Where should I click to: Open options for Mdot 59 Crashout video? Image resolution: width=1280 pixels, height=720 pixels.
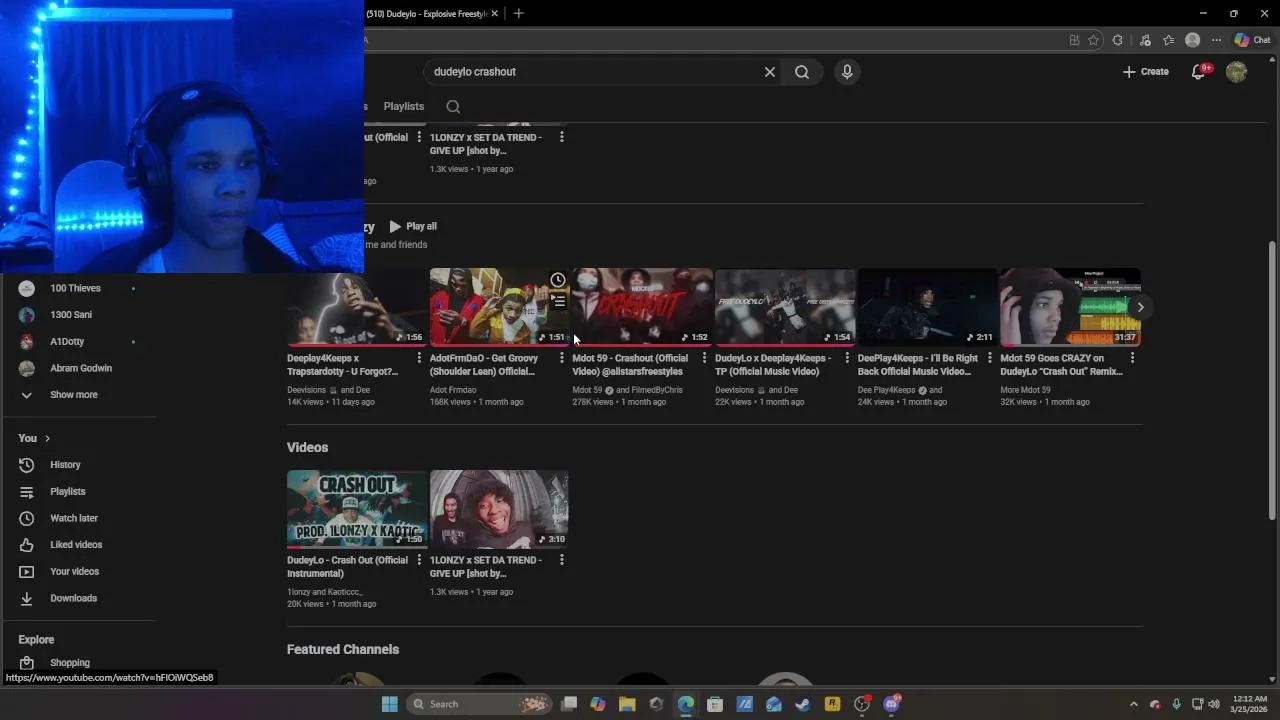704,358
